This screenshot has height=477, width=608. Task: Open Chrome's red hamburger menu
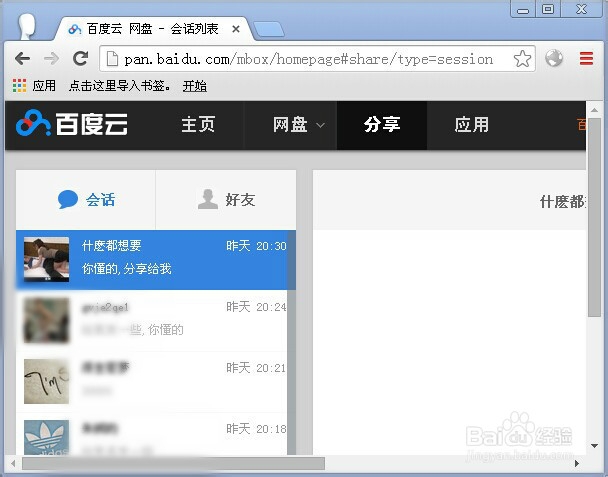click(586, 59)
